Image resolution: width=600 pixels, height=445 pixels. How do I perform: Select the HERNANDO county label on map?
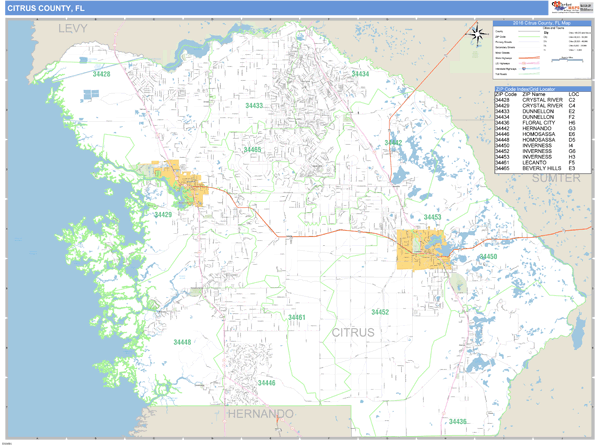pyautogui.click(x=261, y=414)
